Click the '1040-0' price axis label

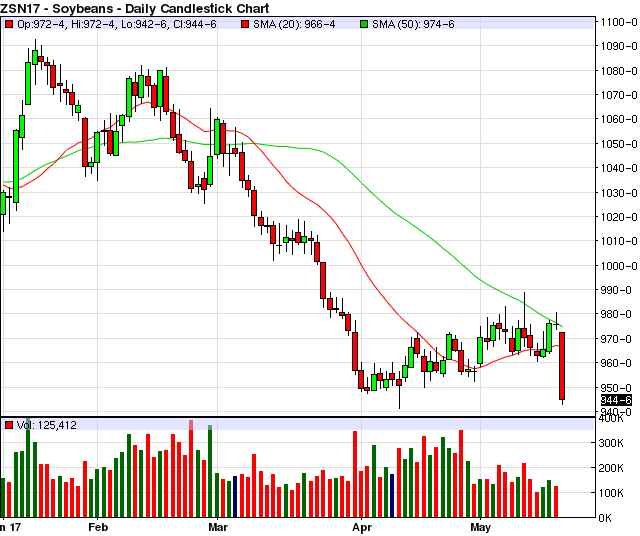618,168
